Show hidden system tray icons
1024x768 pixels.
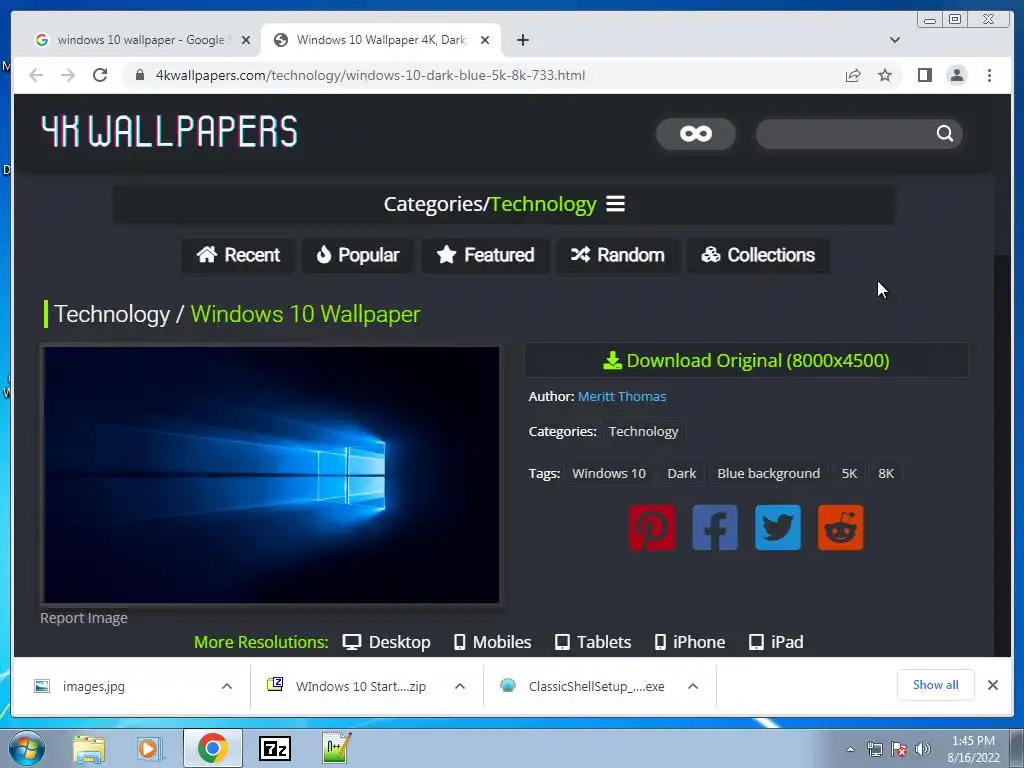pyautogui.click(x=850, y=749)
